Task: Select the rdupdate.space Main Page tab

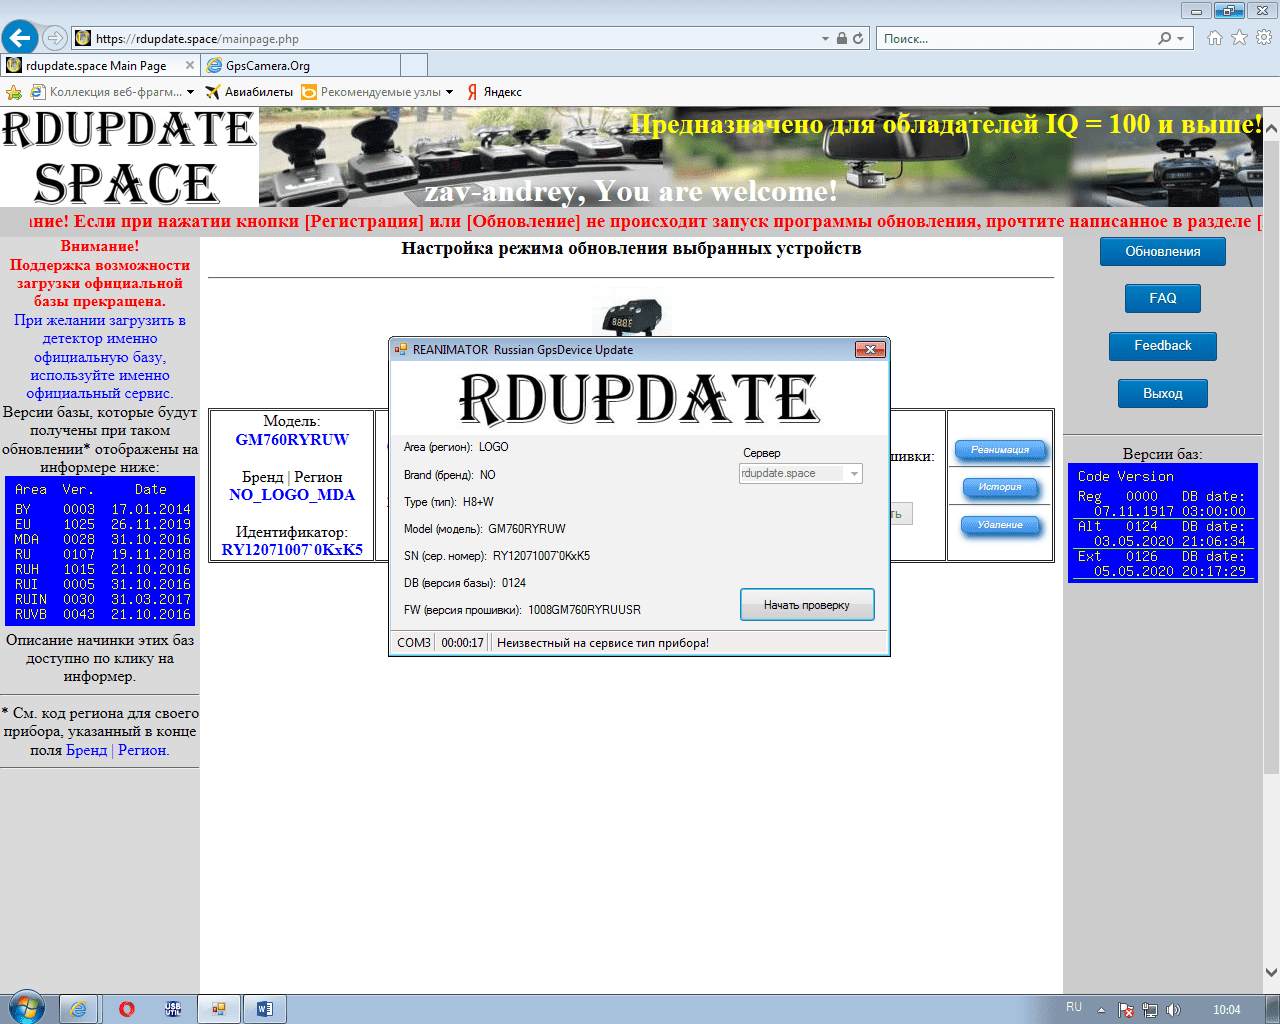Action: (96, 66)
